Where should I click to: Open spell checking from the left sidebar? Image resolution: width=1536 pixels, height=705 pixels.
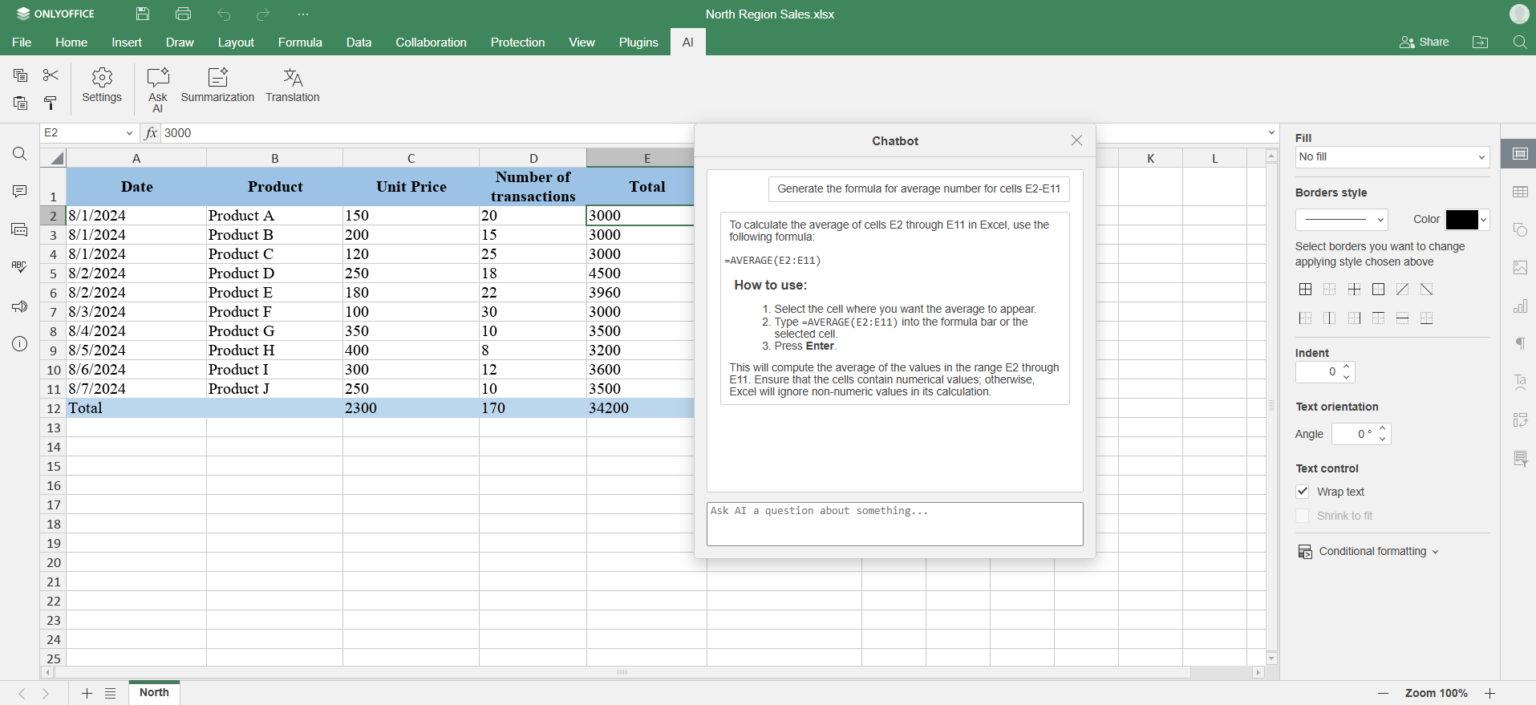pos(19,267)
